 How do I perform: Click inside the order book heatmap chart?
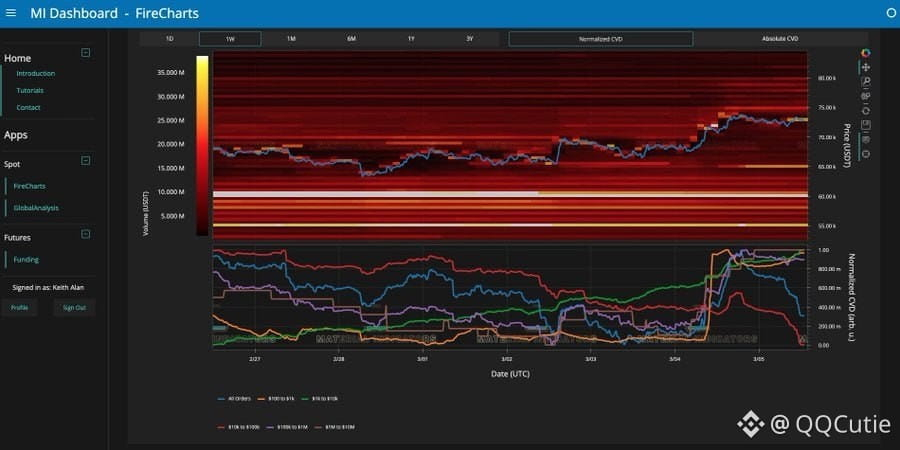coord(510,145)
